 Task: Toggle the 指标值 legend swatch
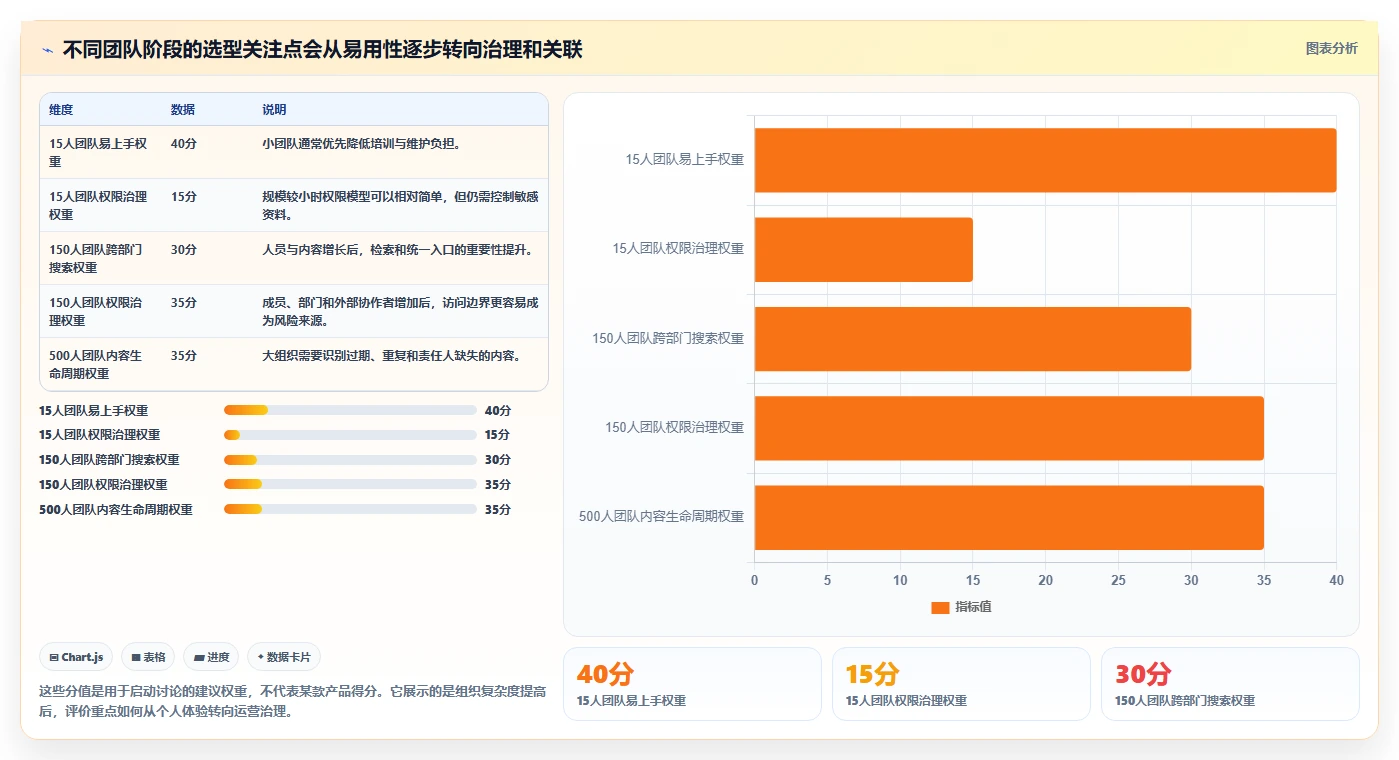coord(939,607)
